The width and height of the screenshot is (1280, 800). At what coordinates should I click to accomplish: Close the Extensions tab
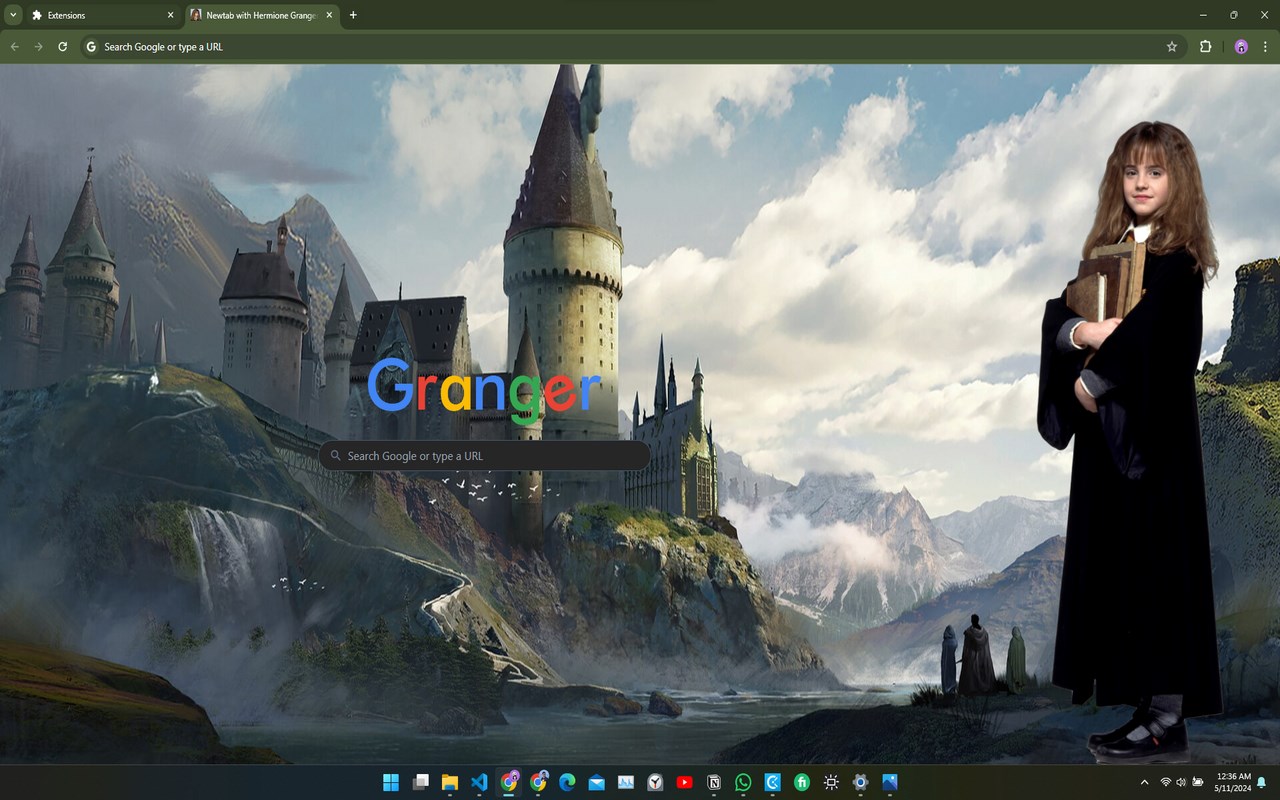tap(170, 15)
